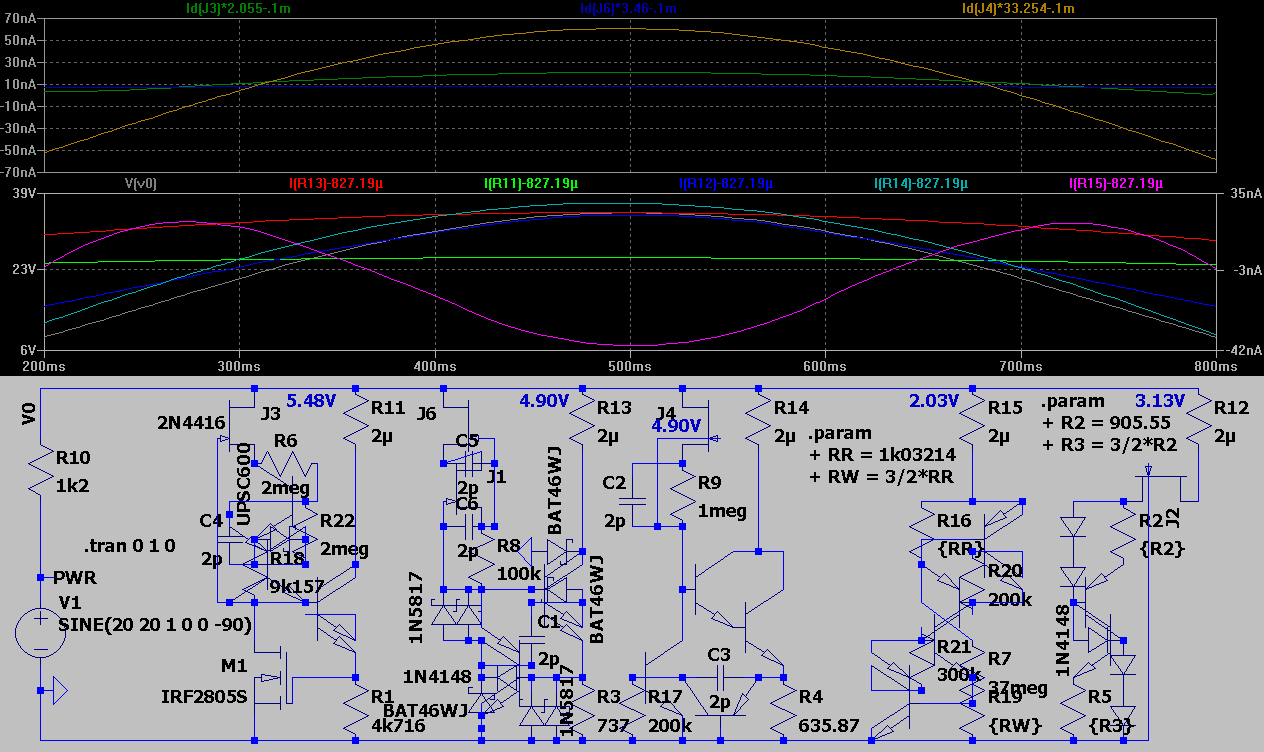Click R4's 635.87 value text
This screenshot has width=1264, height=752.
(x=828, y=726)
